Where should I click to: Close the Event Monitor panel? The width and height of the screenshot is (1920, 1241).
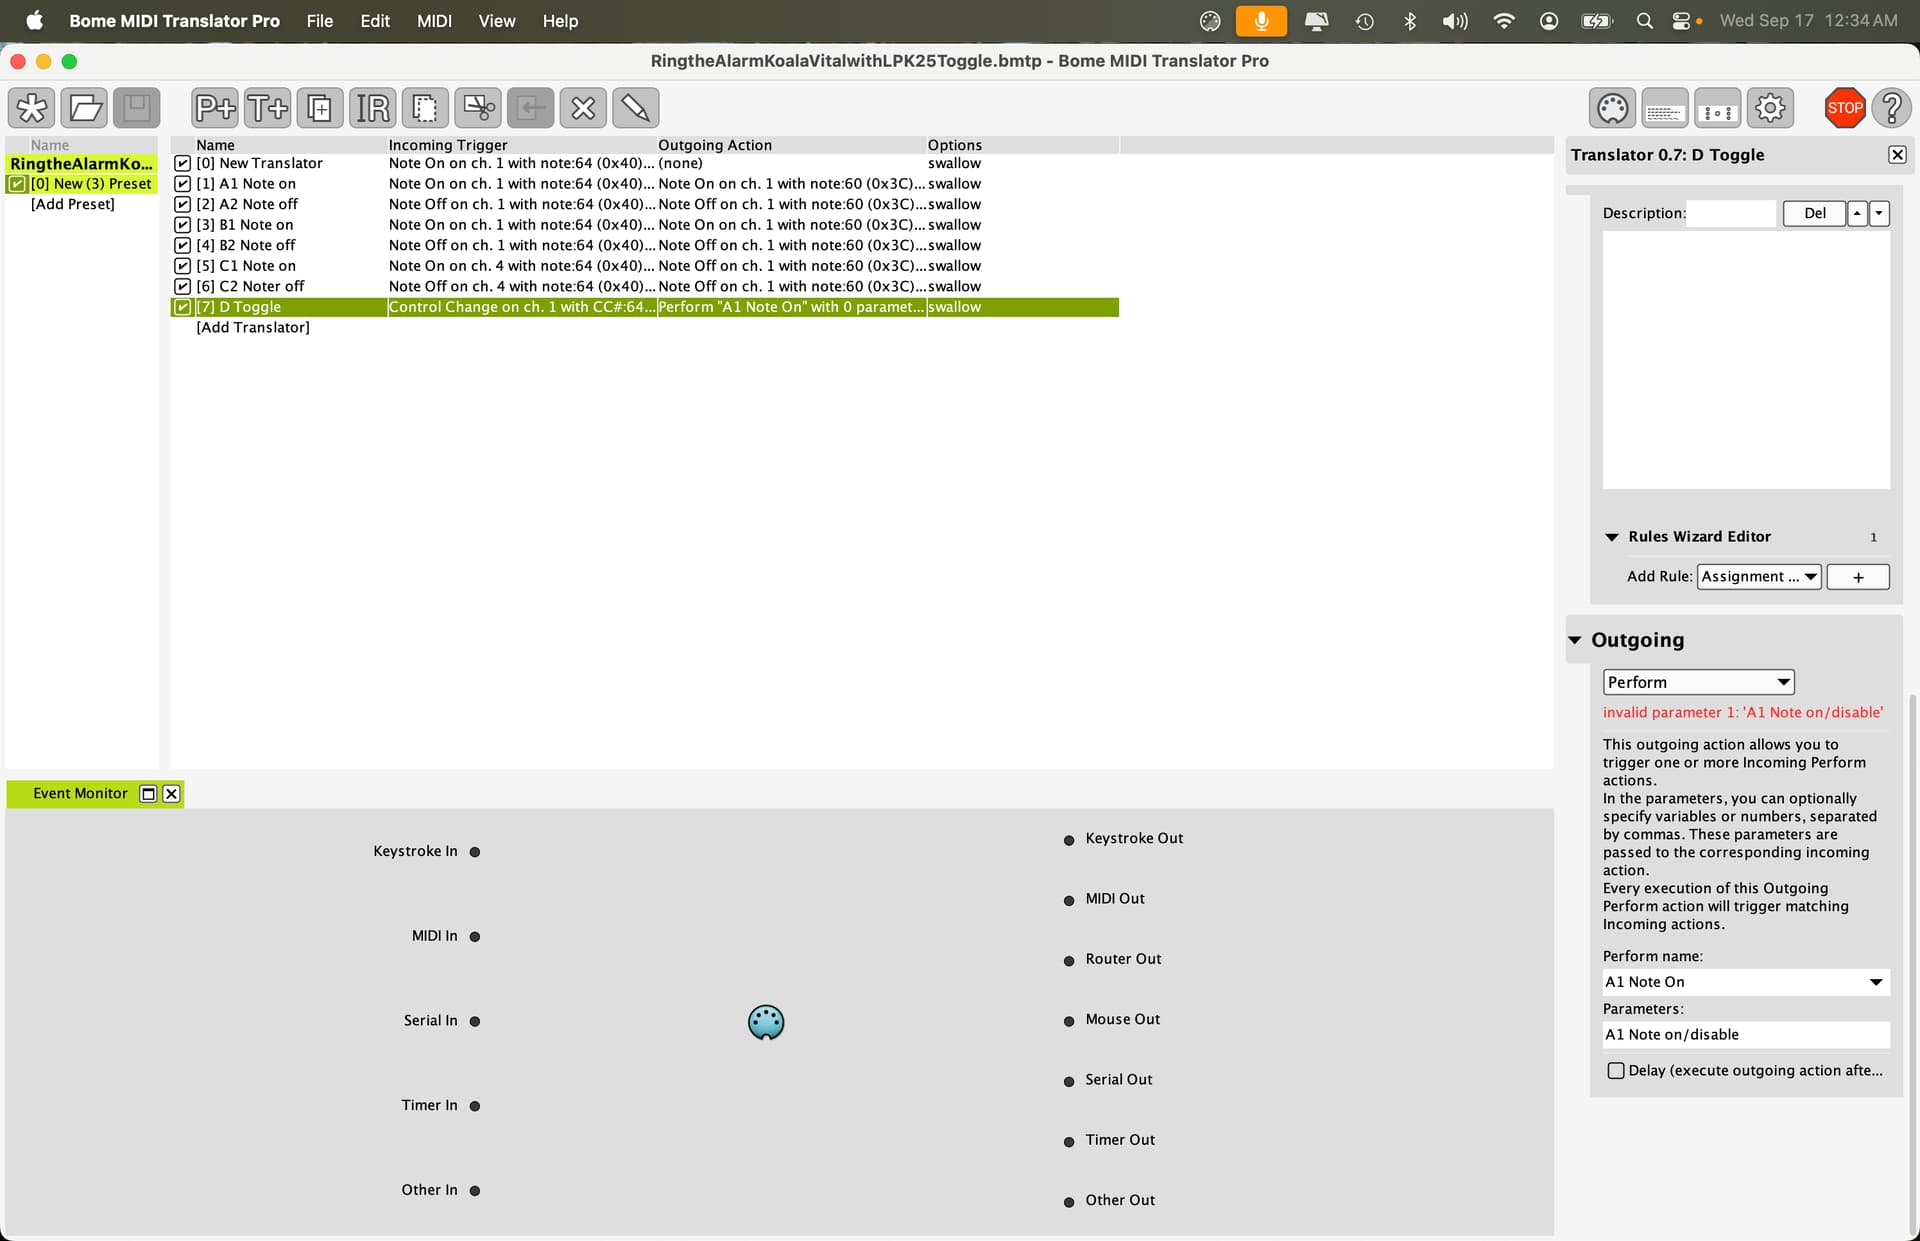click(x=172, y=794)
